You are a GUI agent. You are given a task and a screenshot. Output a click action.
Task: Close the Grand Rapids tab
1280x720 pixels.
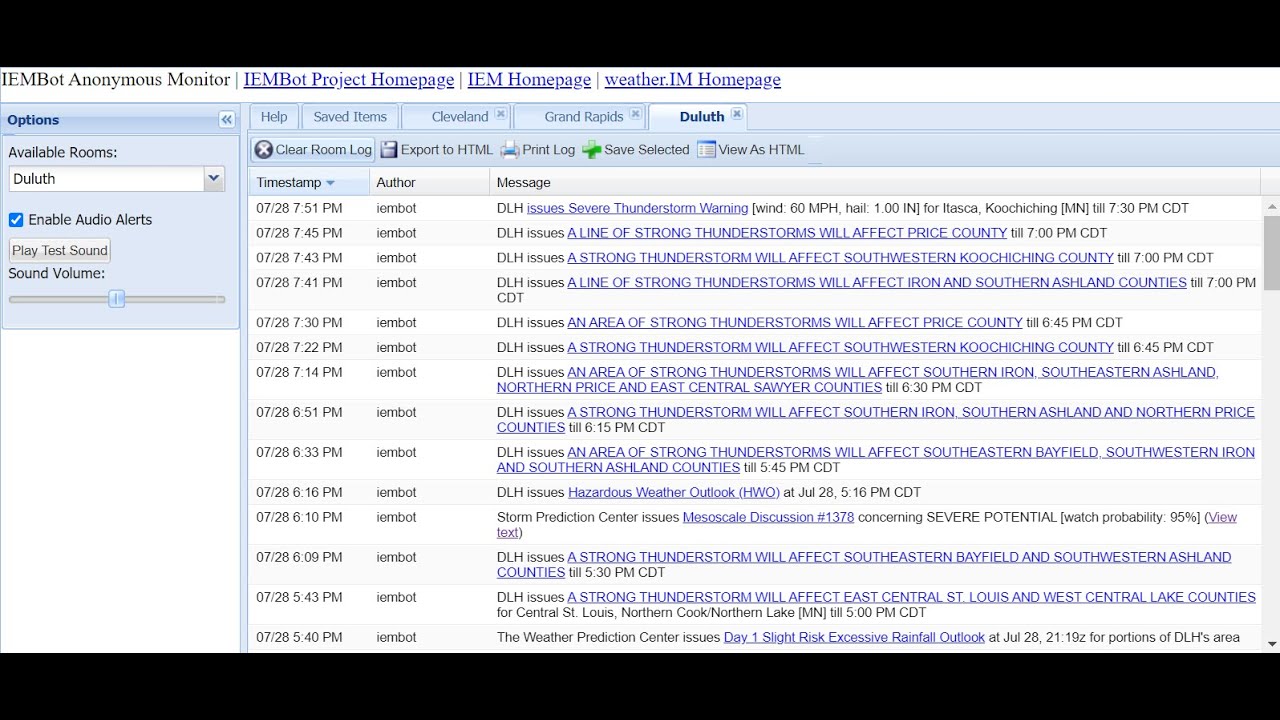[635, 115]
